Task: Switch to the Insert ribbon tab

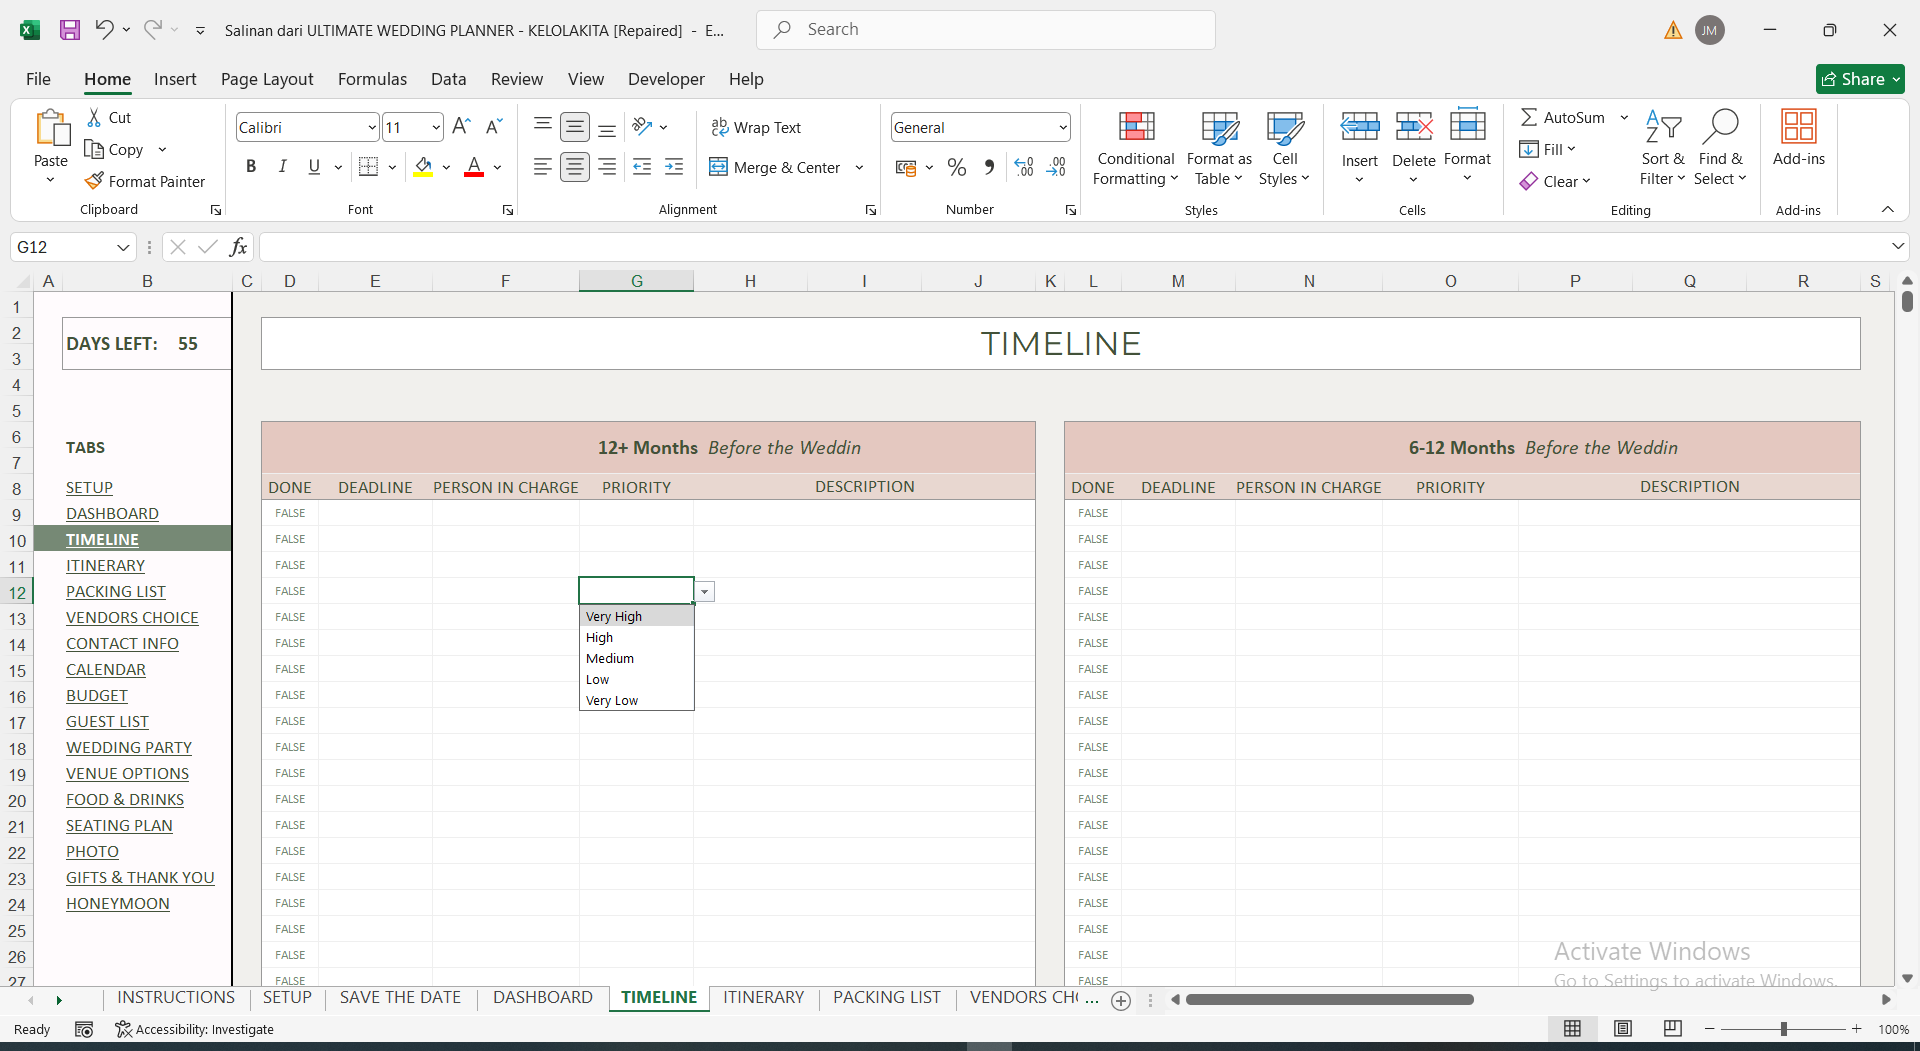Action: (175, 79)
